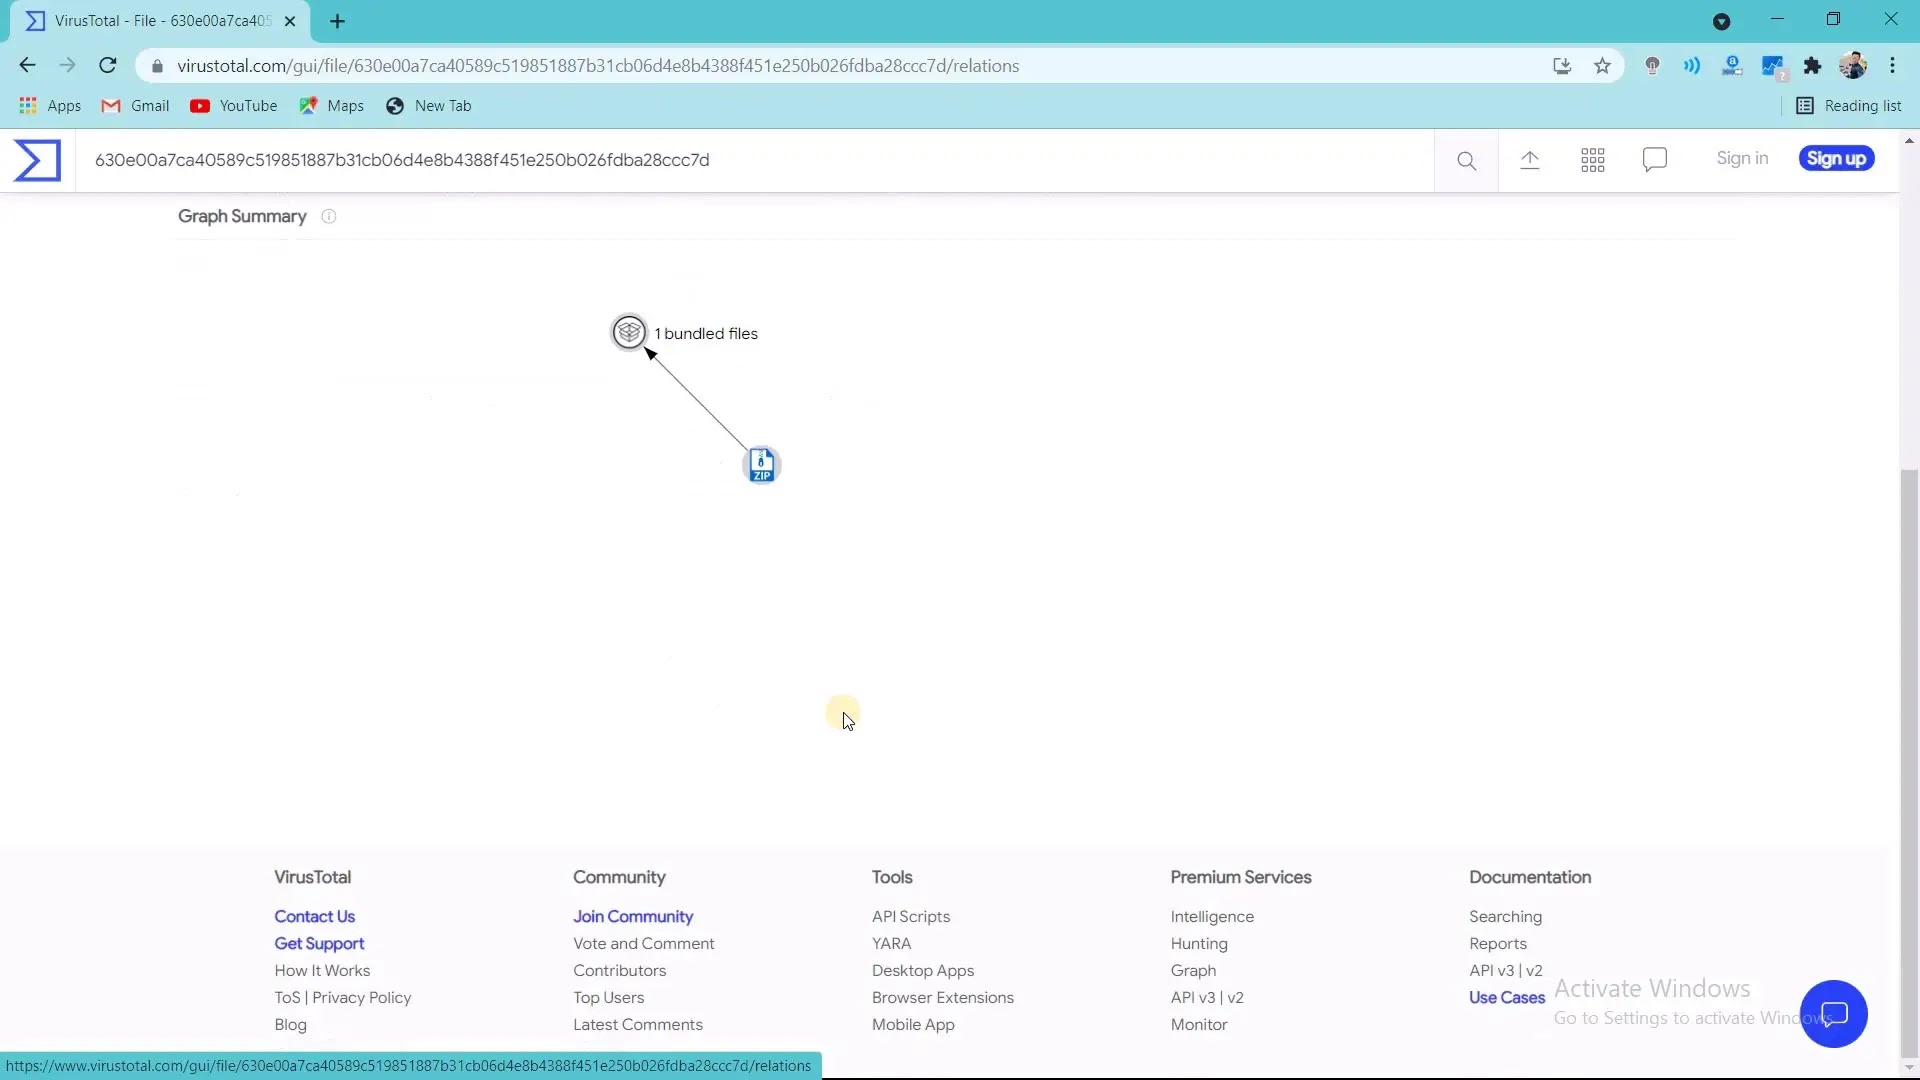Open the blue chat support bubble
This screenshot has height=1080, width=1920.
1833,1014
